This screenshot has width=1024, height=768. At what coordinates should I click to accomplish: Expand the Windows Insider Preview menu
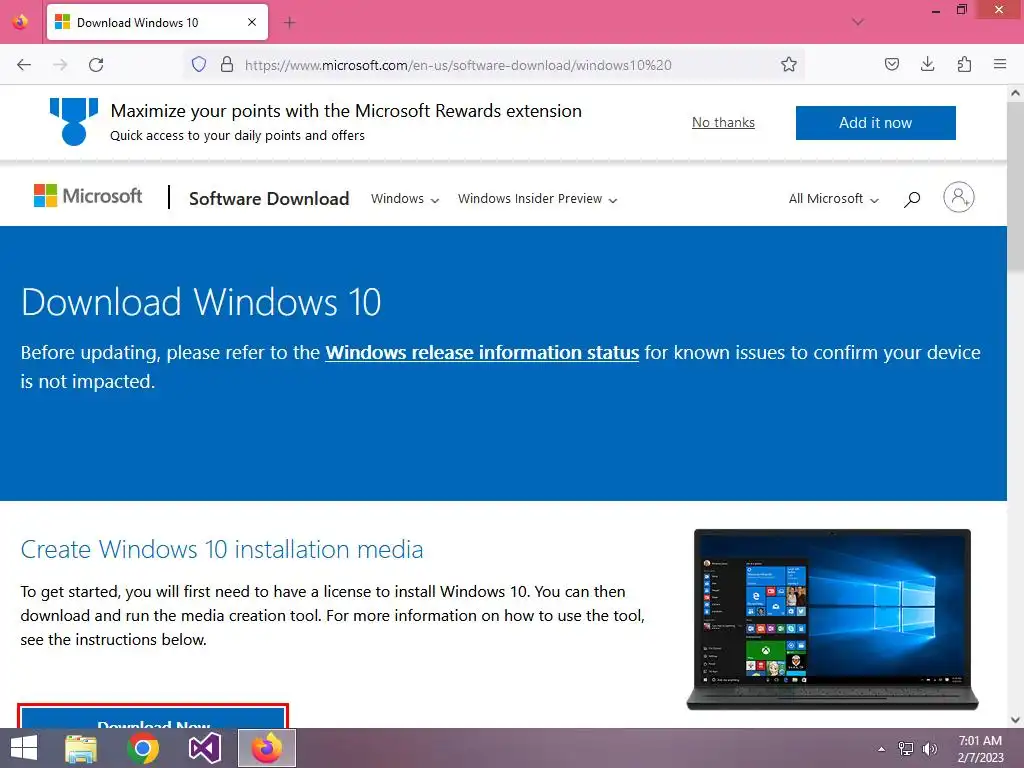pyautogui.click(x=537, y=199)
